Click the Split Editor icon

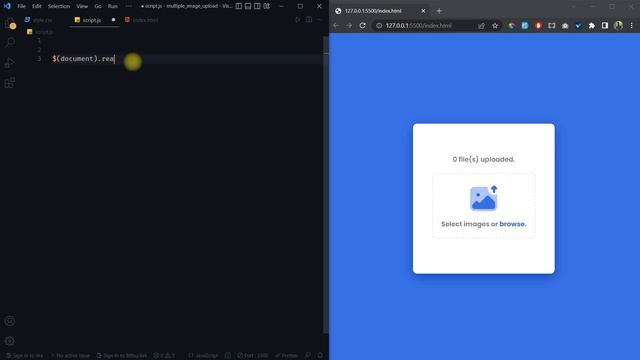click(309, 20)
